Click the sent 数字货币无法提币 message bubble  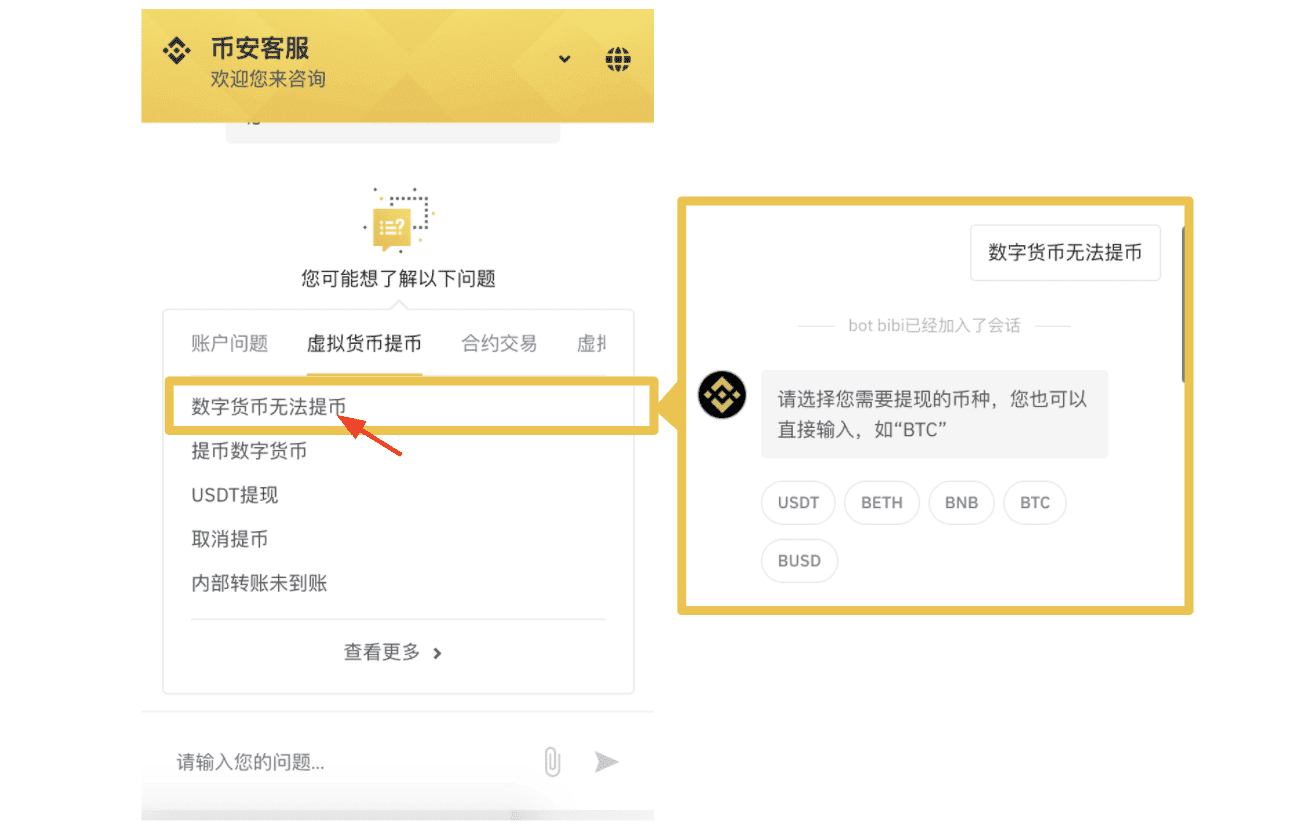(x=1065, y=253)
